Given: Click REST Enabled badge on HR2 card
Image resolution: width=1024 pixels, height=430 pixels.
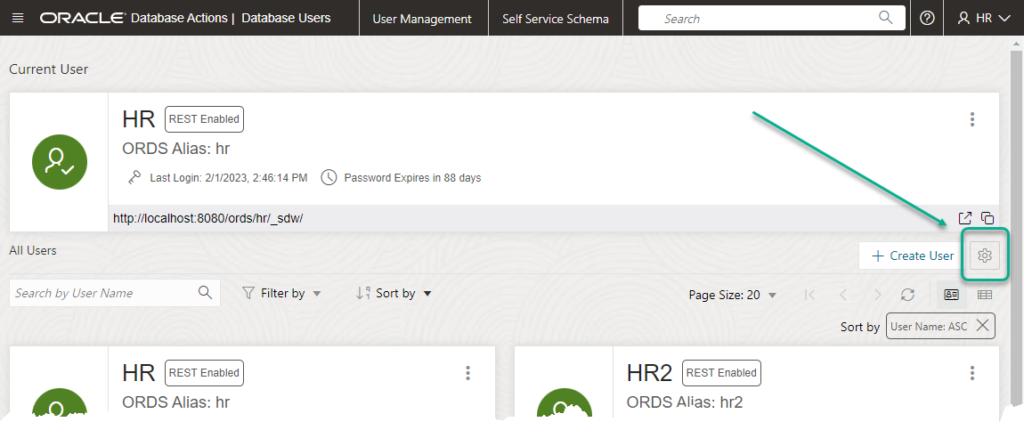Looking at the screenshot, I should (722, 372).
